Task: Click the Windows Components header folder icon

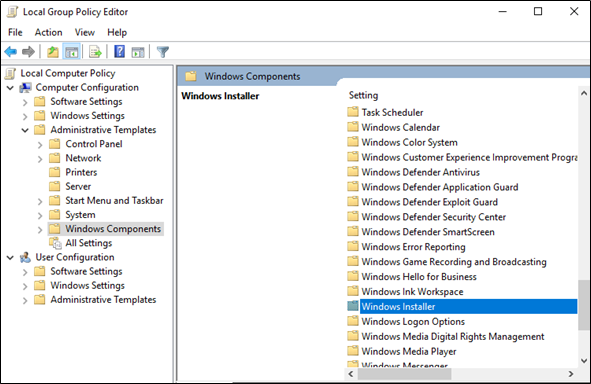Action: [191, 76]
